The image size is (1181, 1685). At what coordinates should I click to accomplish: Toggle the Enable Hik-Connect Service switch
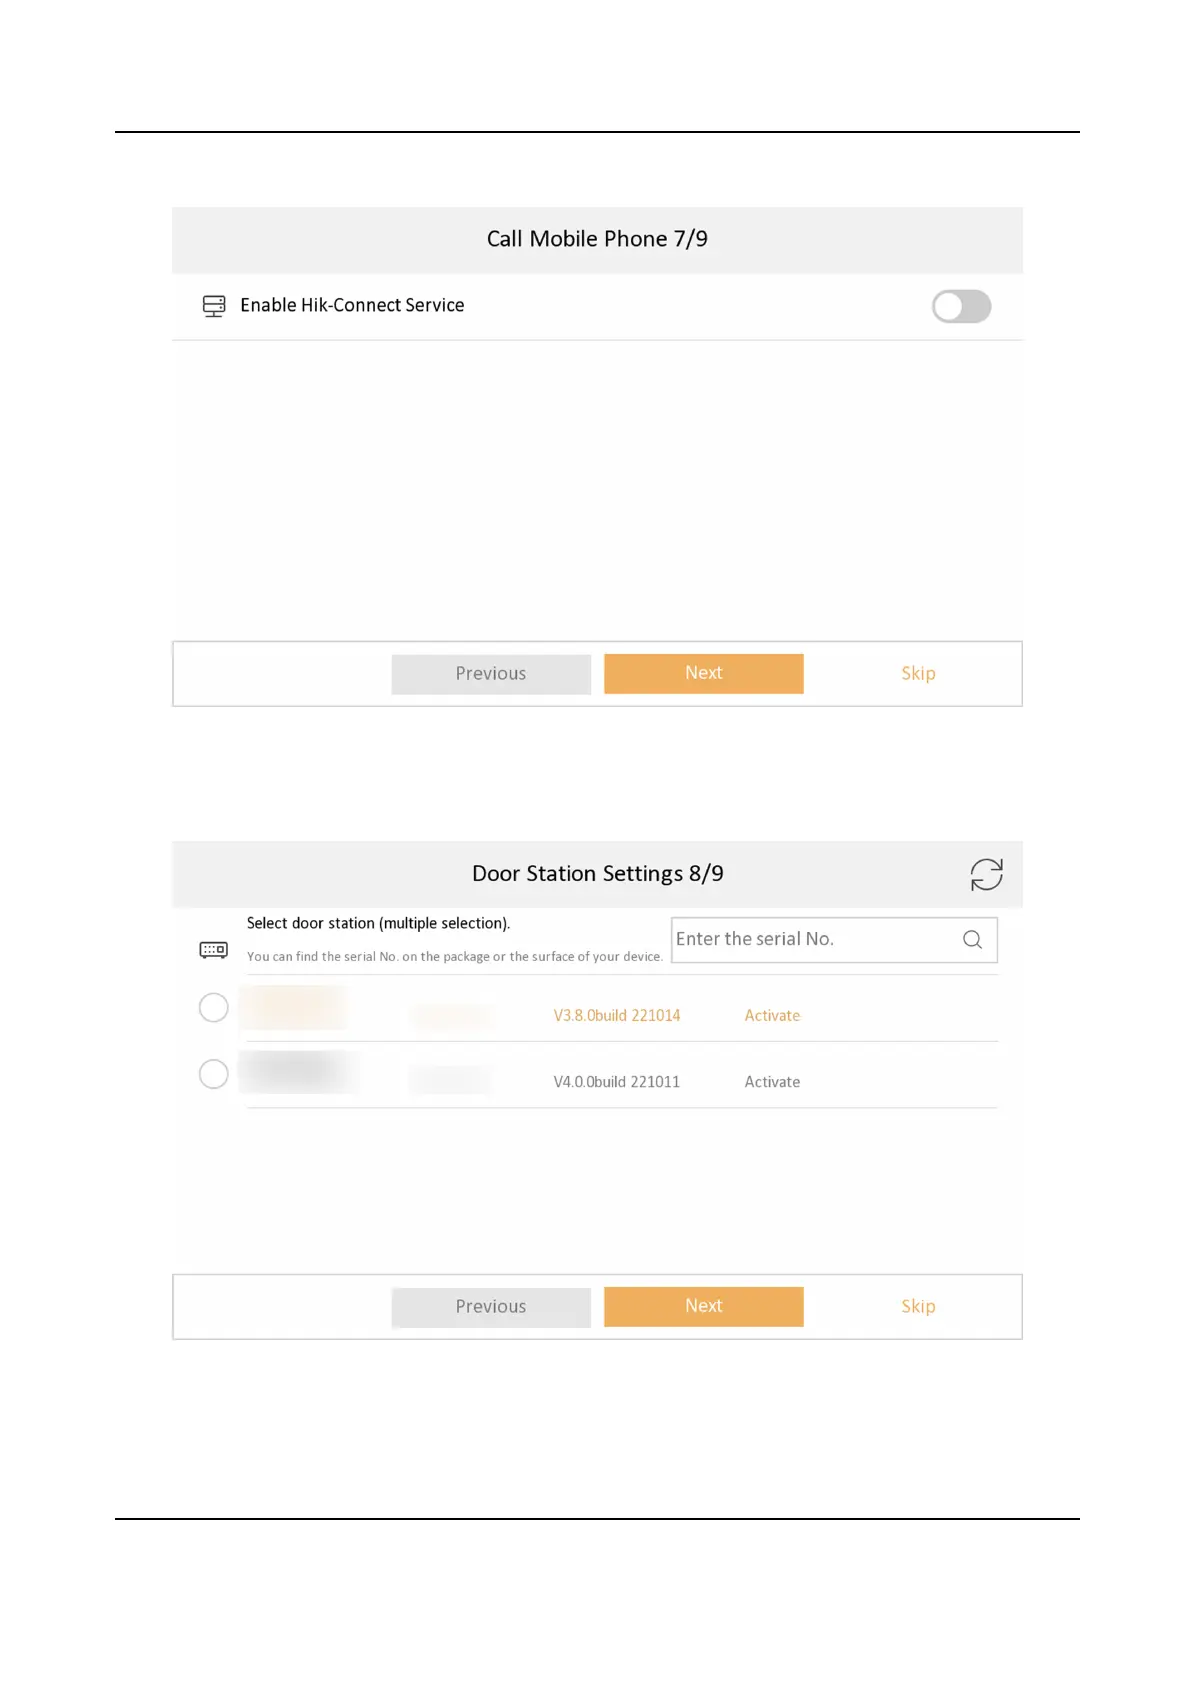[961, 306]
